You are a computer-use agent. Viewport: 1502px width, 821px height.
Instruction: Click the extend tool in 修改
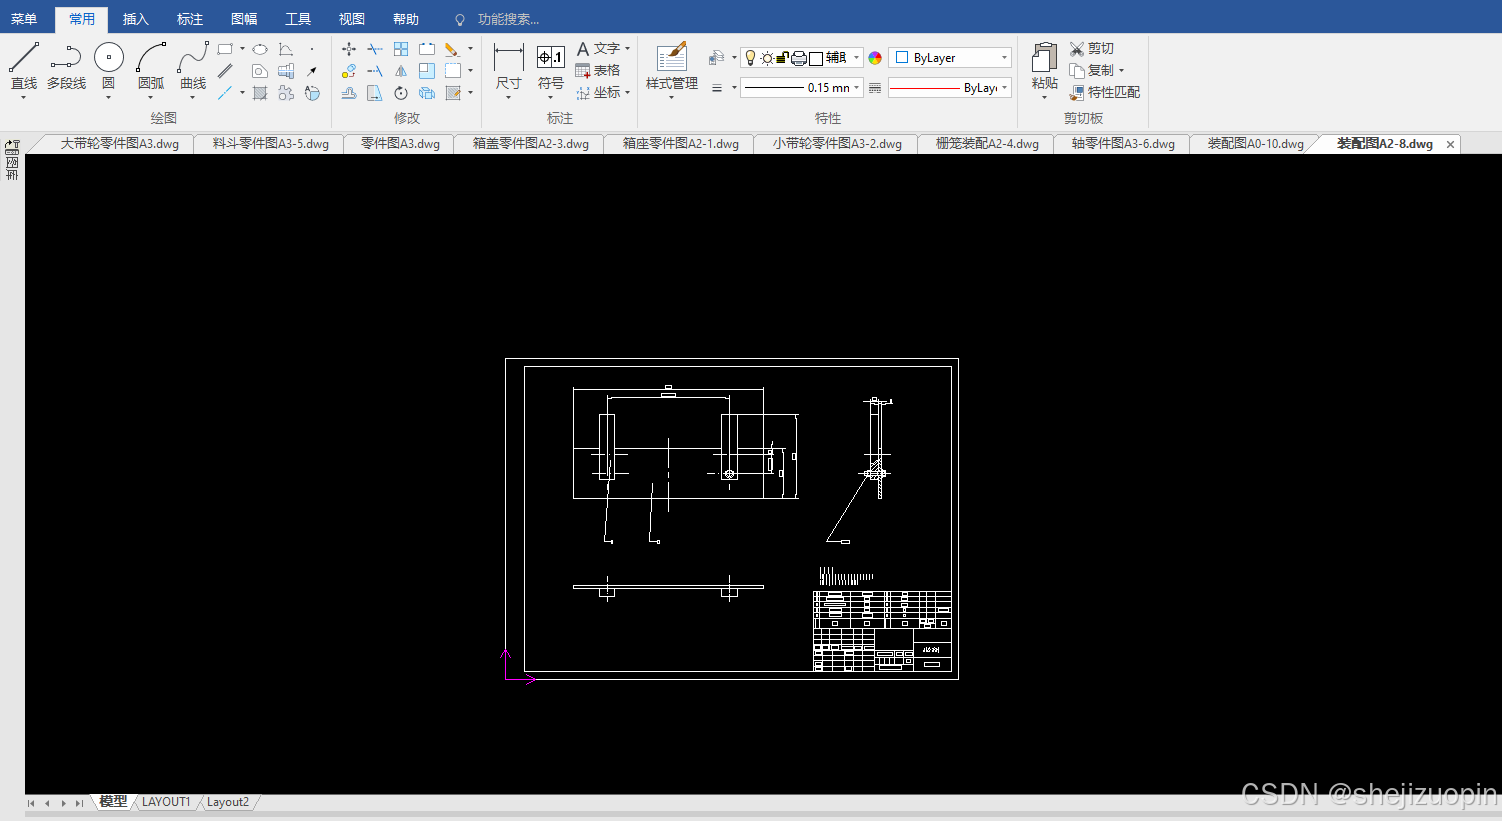point(374,71)
